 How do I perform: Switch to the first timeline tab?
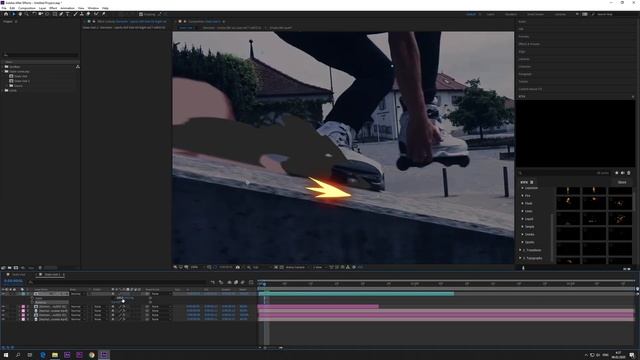click(18, 275)
